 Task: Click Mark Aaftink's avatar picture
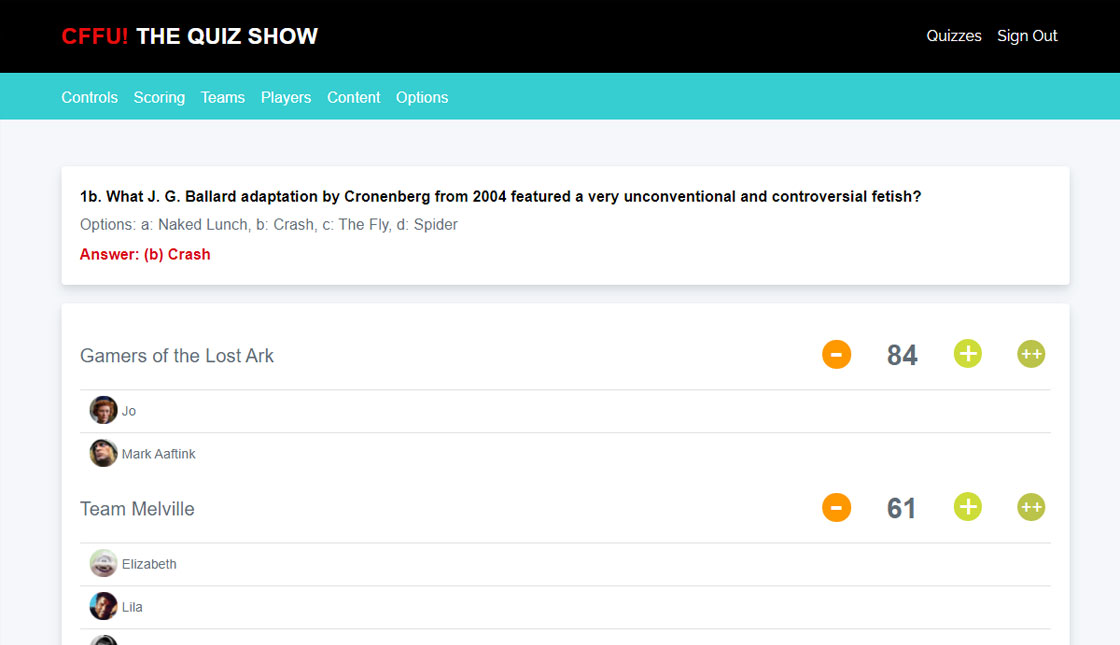coord(103,453)
